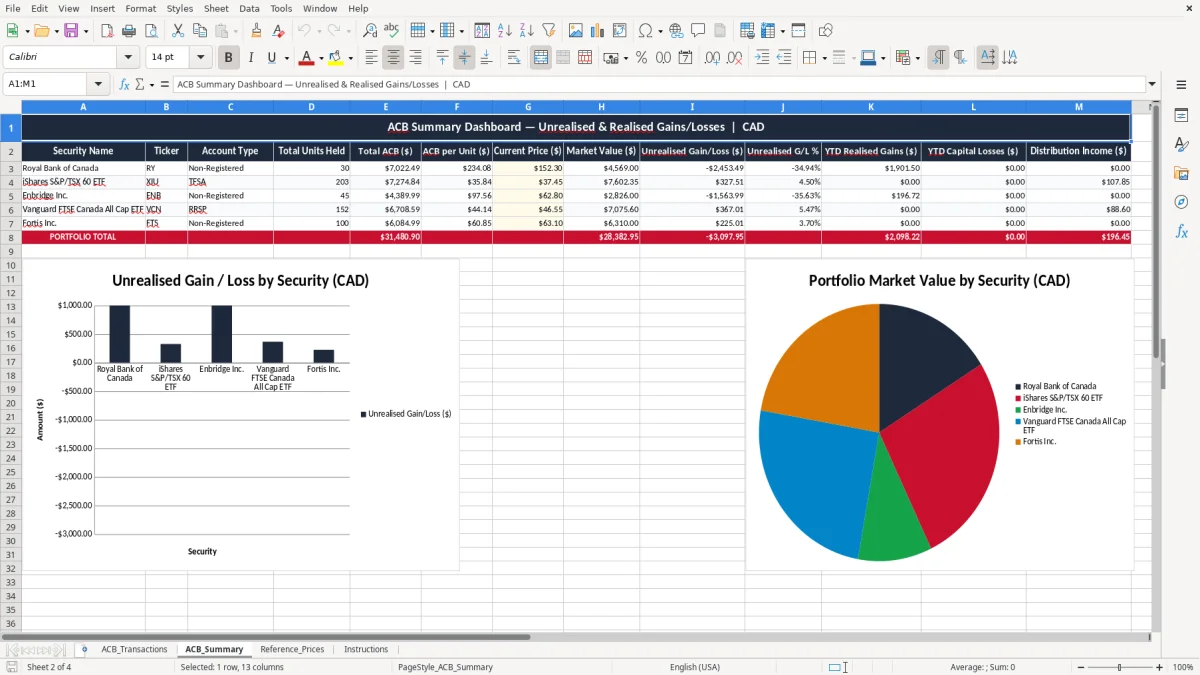Click English (USA) language in the status bar
Viewport: 1200px width, 675px height.
point(695,667)
